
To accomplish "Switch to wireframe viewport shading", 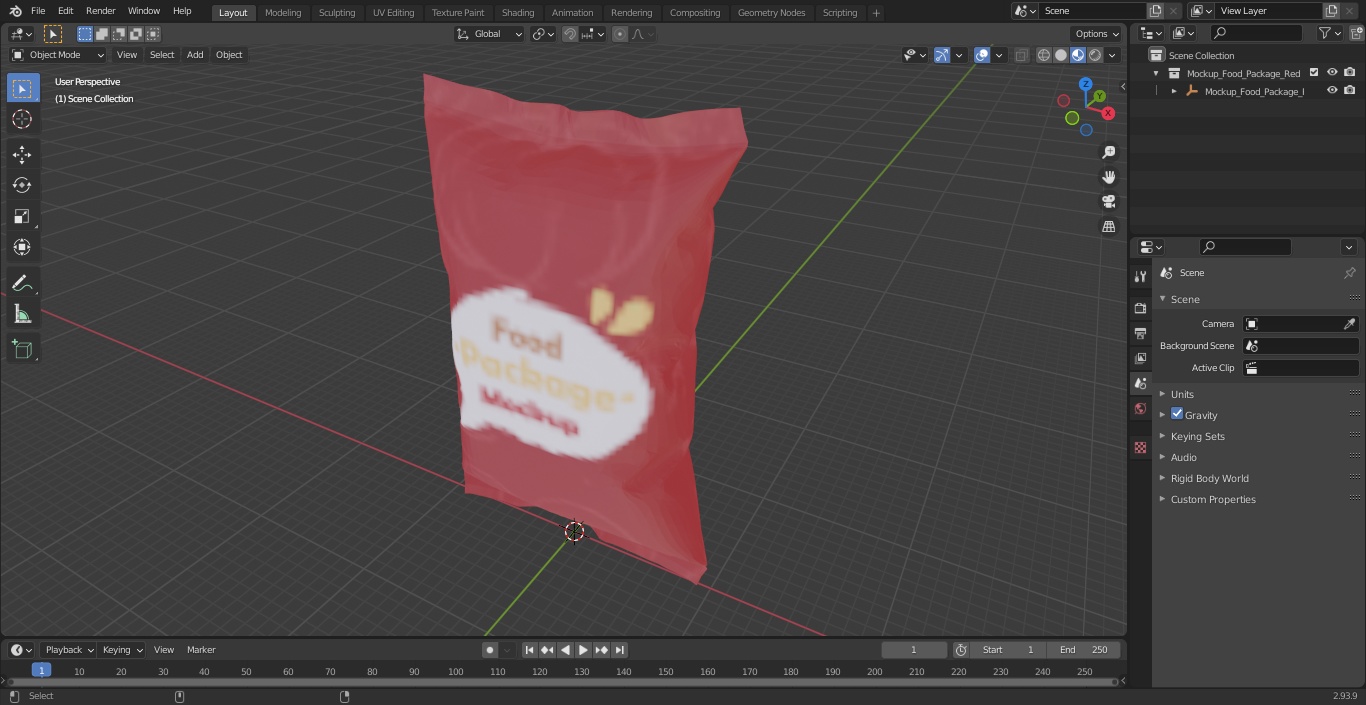I will 1043,55.
